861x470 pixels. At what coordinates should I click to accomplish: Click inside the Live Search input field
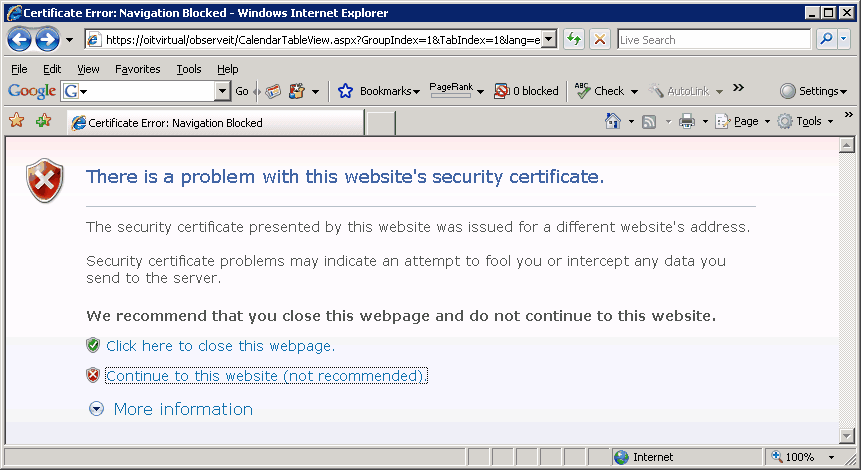[x=712, y=40]
